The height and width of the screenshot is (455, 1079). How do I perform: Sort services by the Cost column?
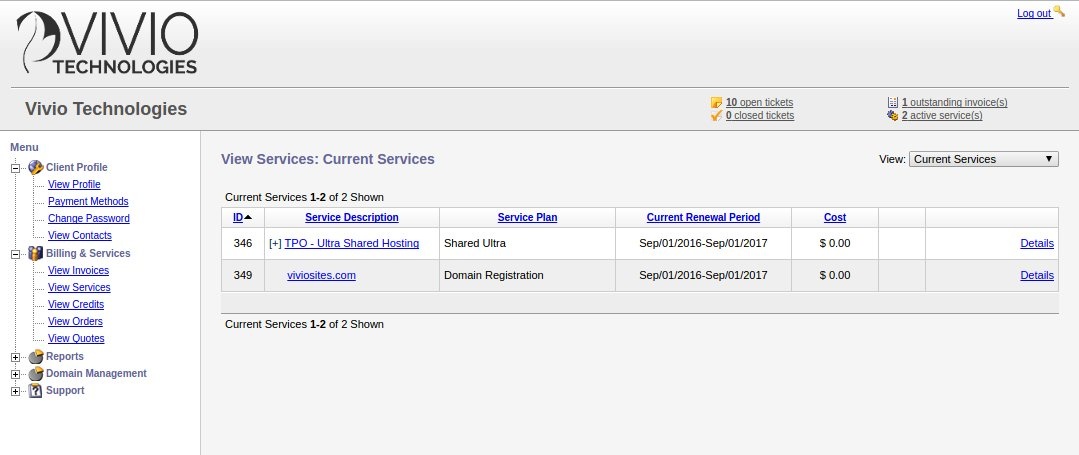pos(835,218)
